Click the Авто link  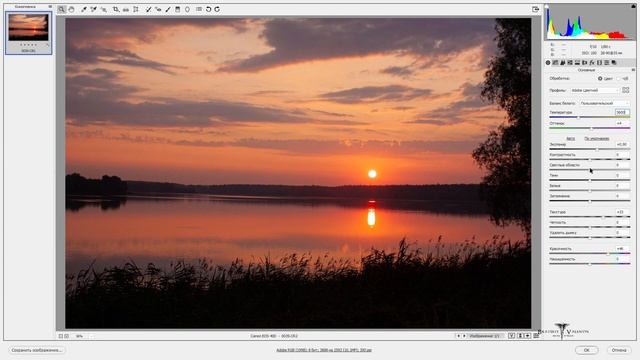(x=571, y=139)
